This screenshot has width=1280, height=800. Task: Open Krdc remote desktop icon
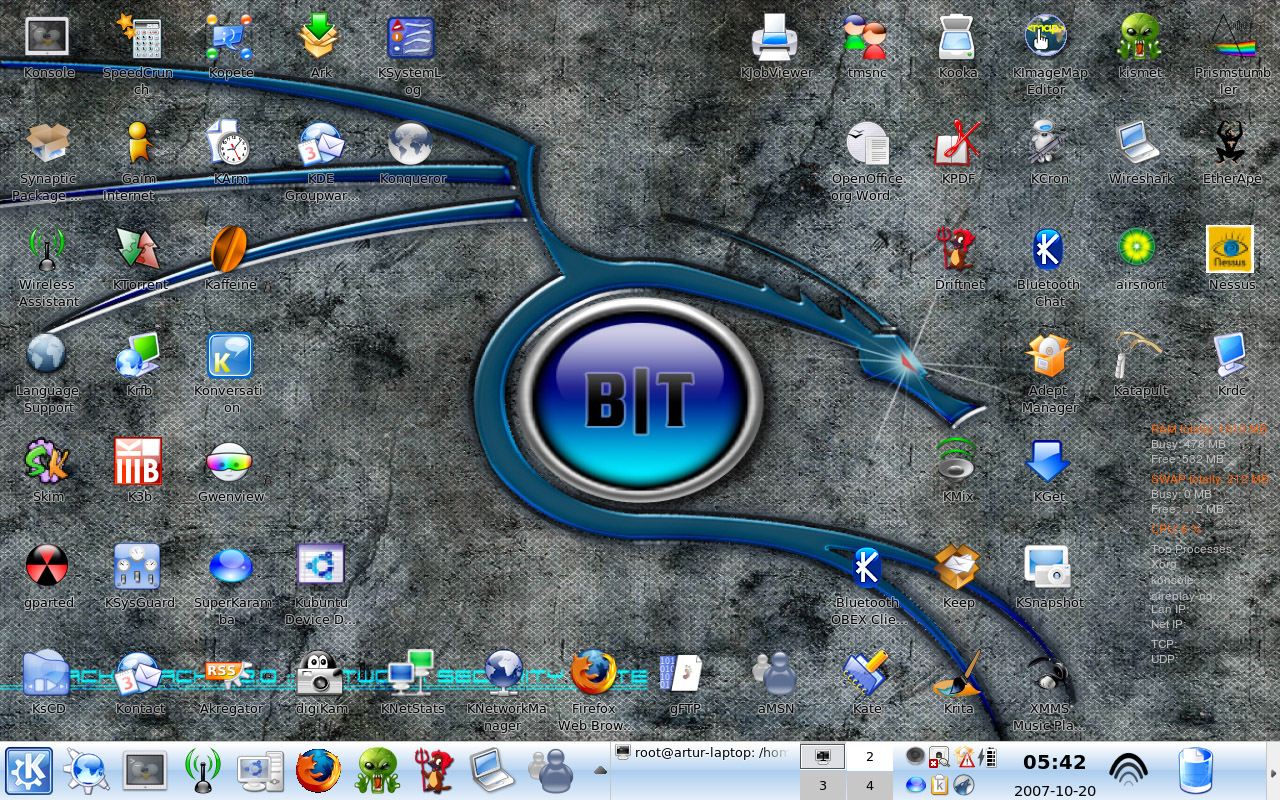pos(1231,355)
